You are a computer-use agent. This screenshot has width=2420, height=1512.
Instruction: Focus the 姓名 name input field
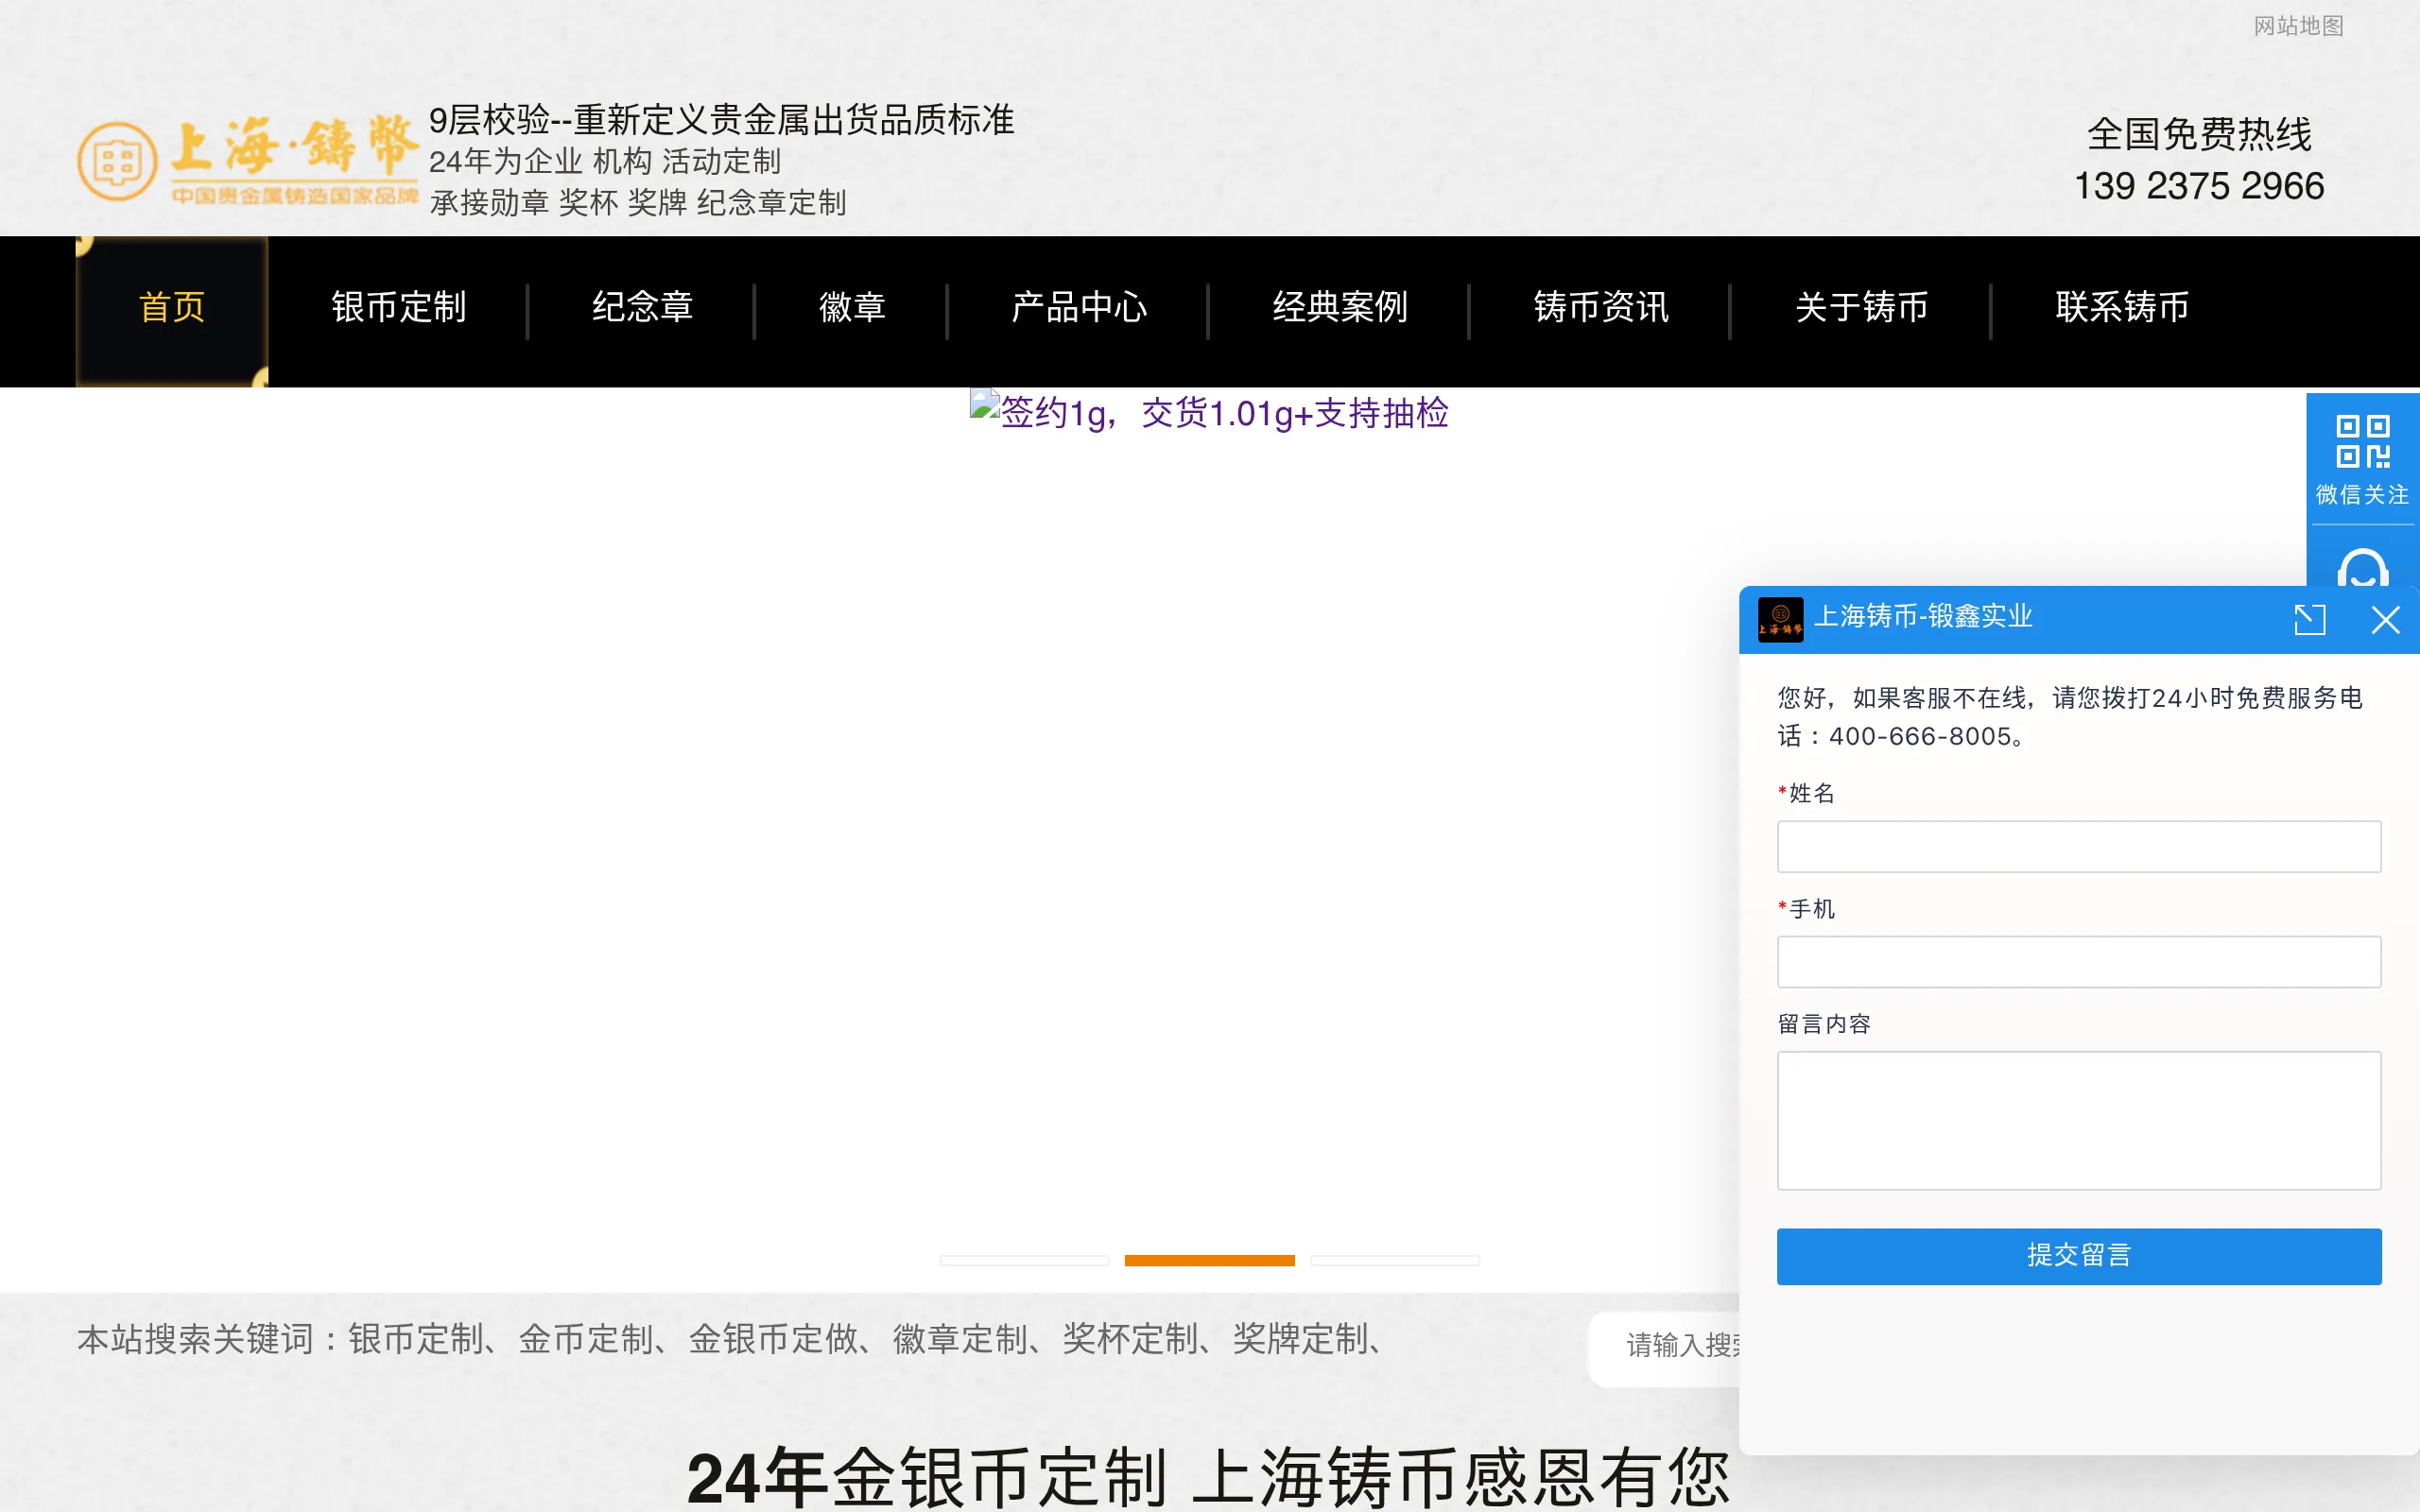tap(2078, 846)
